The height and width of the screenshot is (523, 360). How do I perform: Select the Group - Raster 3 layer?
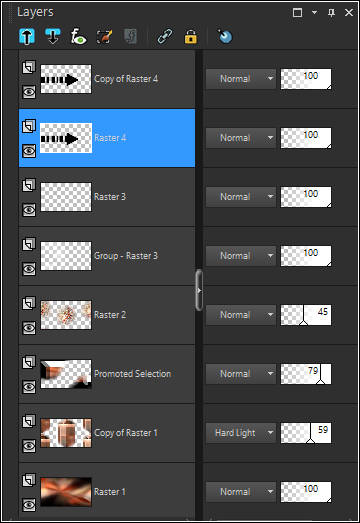[107, 256]
